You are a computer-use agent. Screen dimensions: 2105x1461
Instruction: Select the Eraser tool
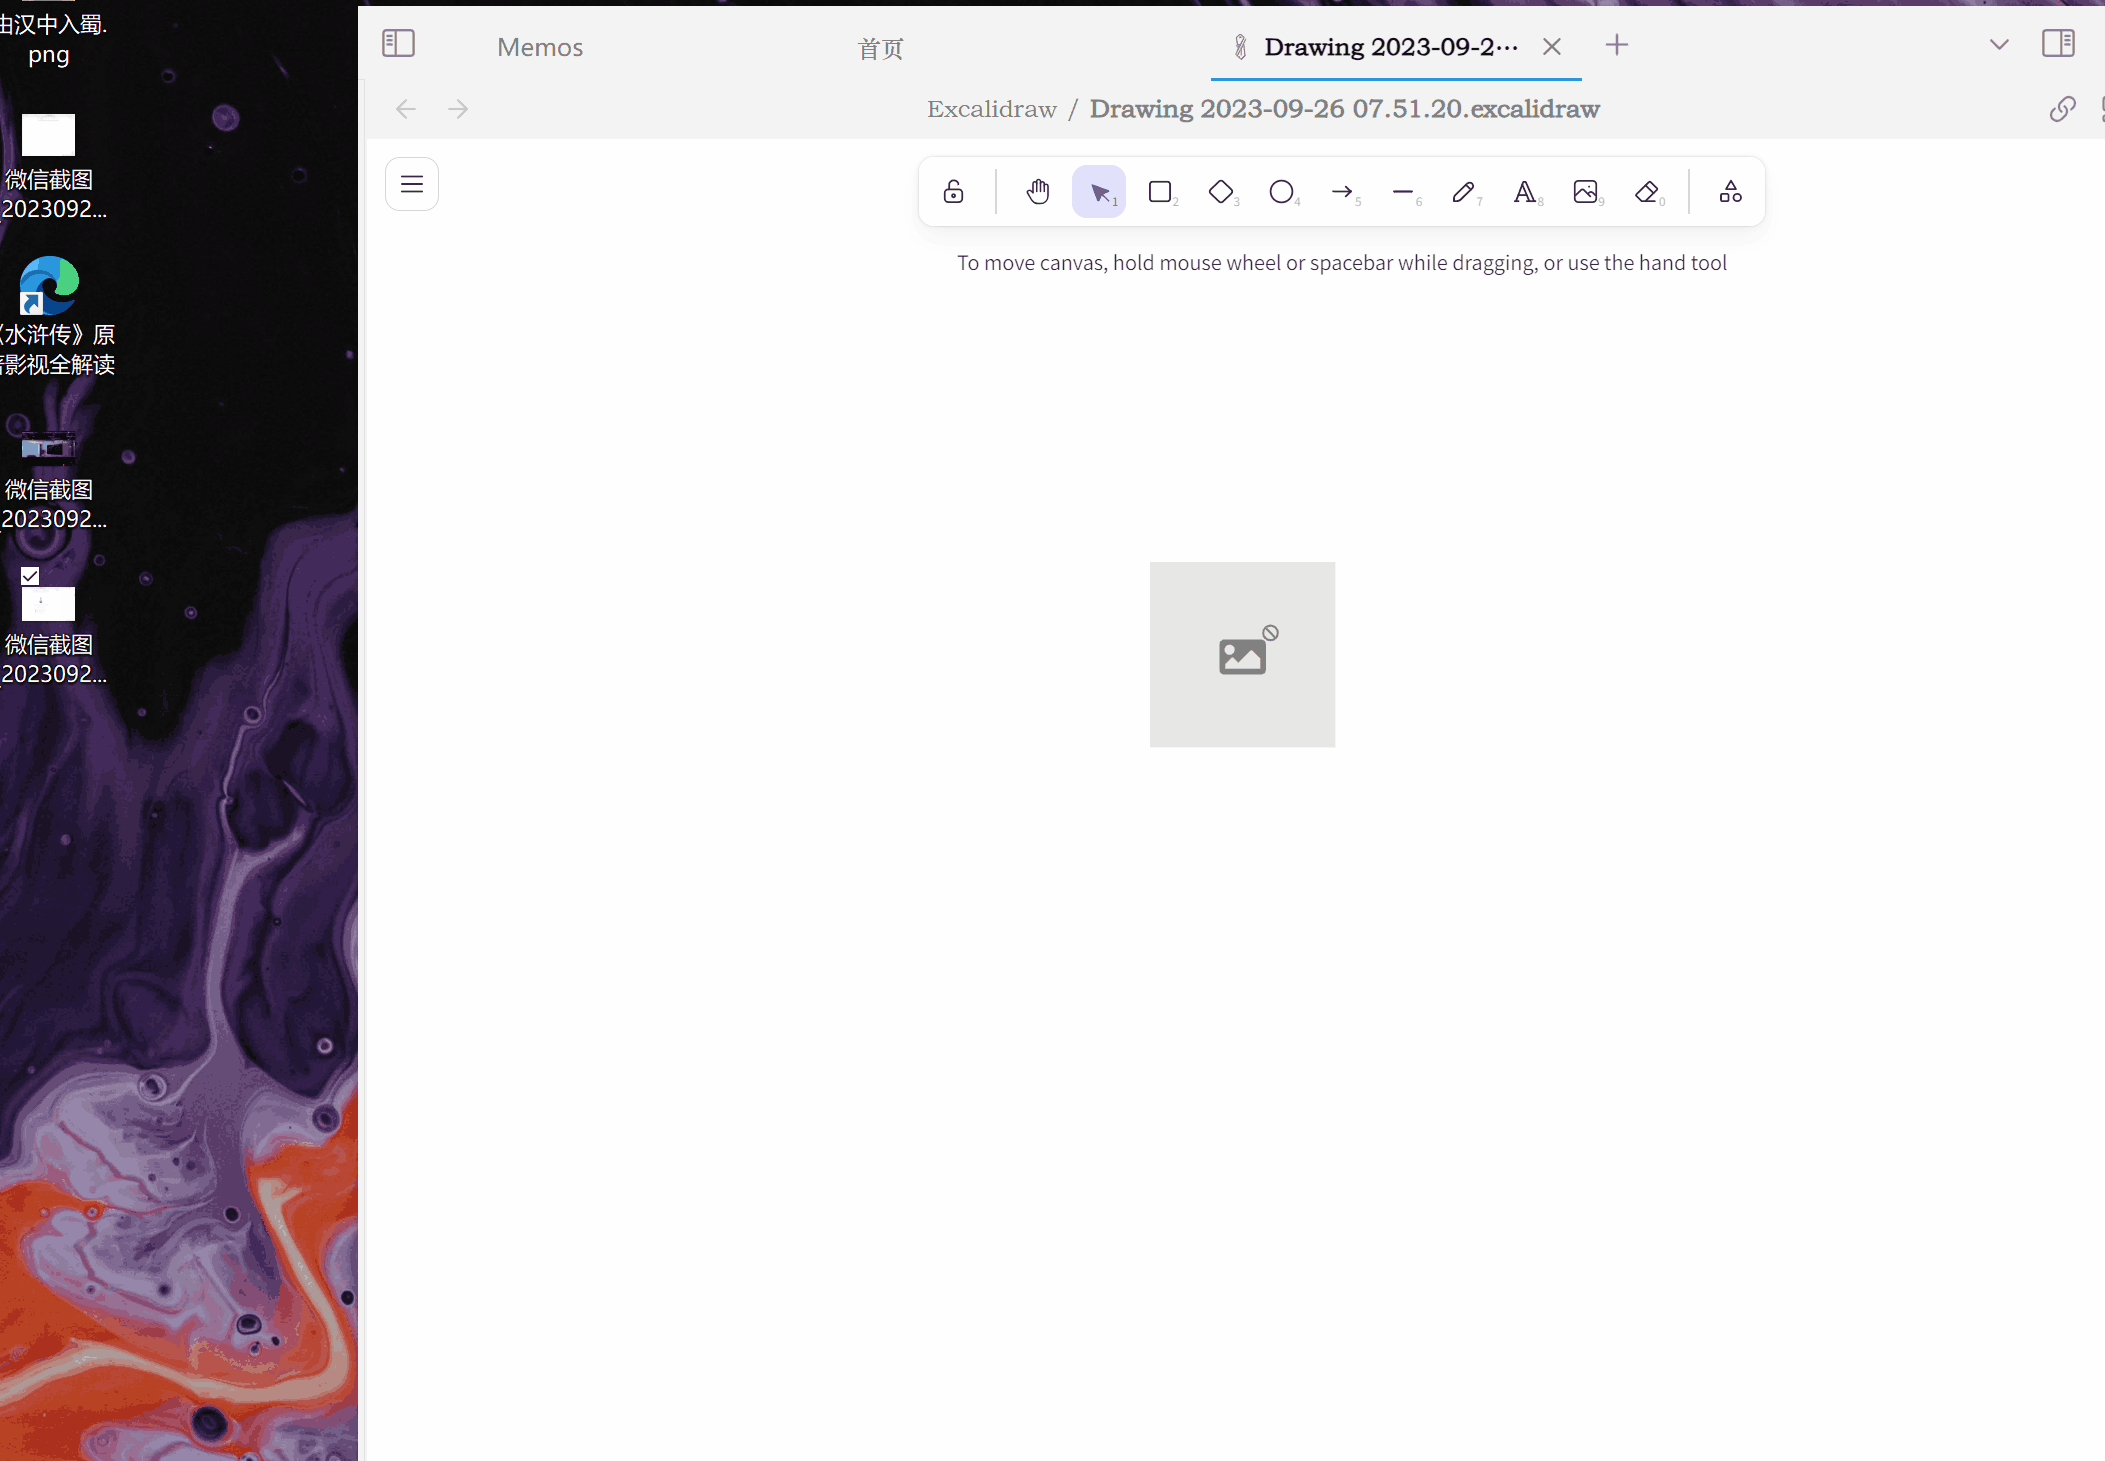click(x=1646, y=191)
